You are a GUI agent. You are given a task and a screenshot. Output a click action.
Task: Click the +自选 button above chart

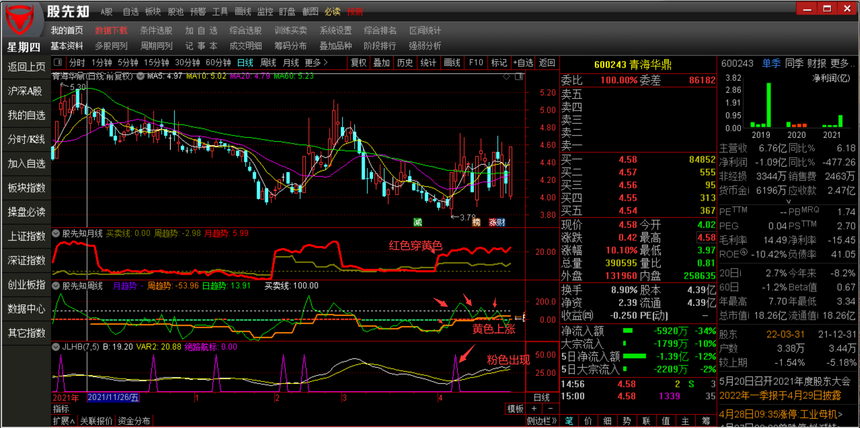click(x=523, y=63)
